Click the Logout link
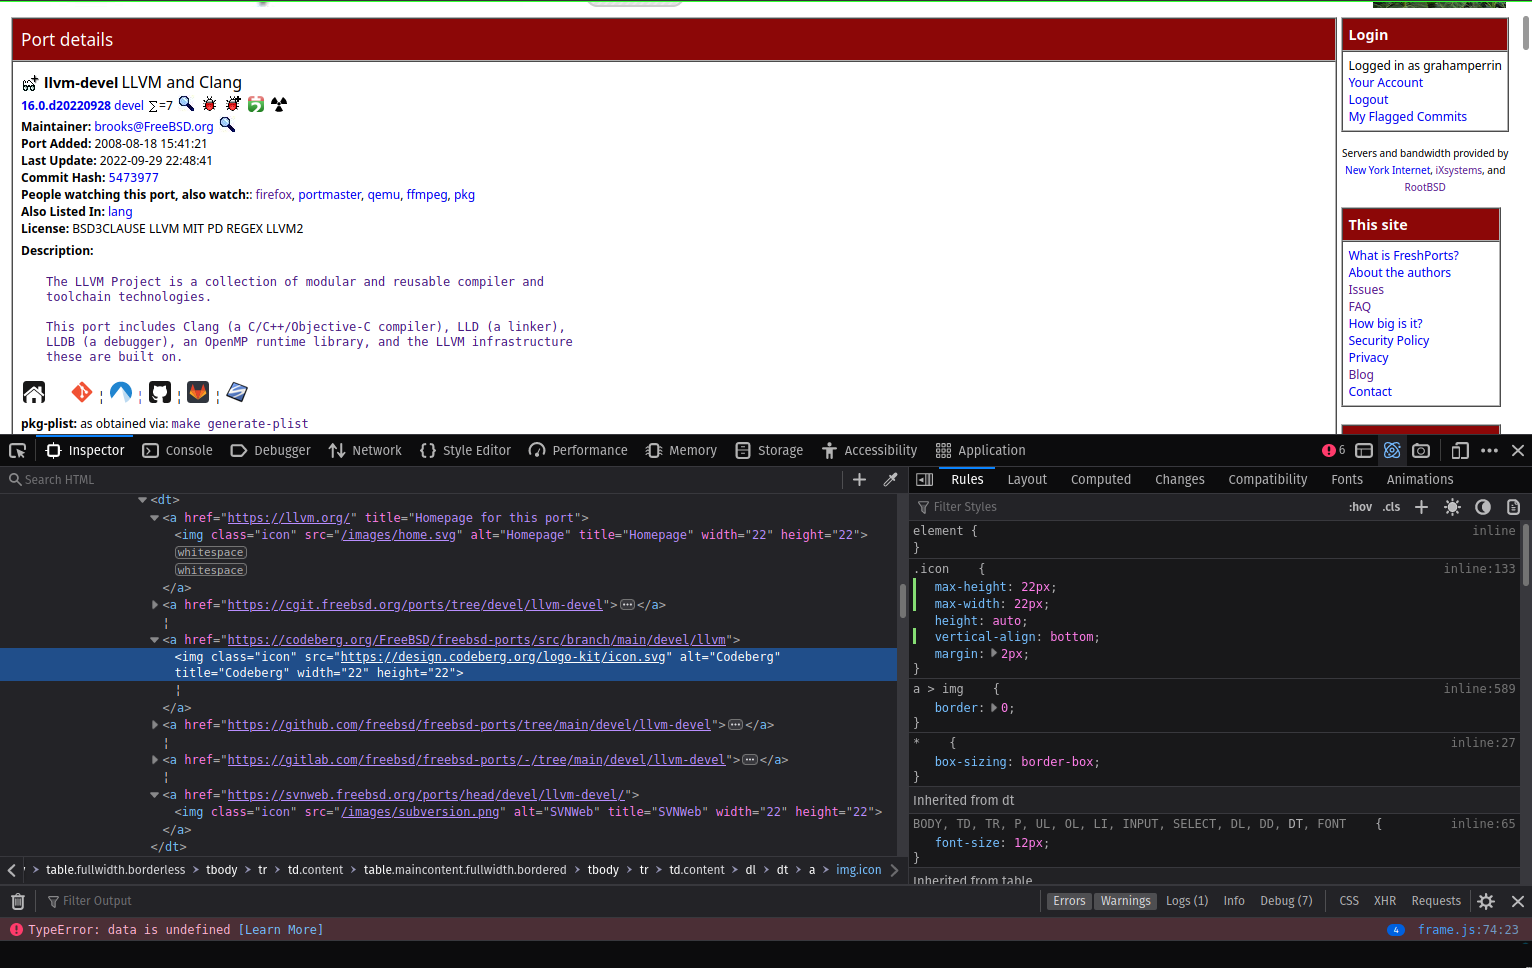This screenshot has height=968, width=1532. point(1368,99)
